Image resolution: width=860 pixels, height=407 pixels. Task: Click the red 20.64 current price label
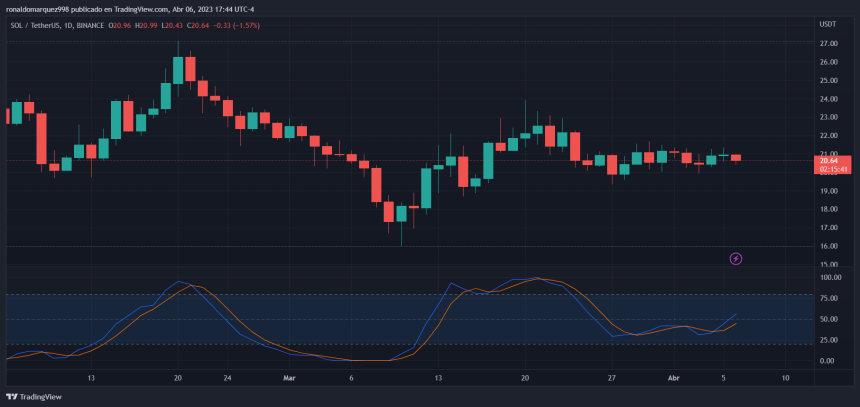828,160
